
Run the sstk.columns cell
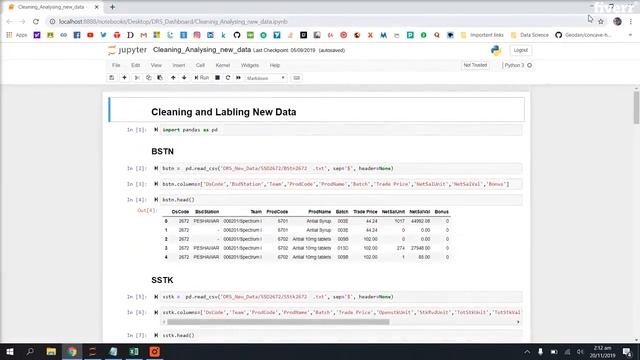click(156, 312)
